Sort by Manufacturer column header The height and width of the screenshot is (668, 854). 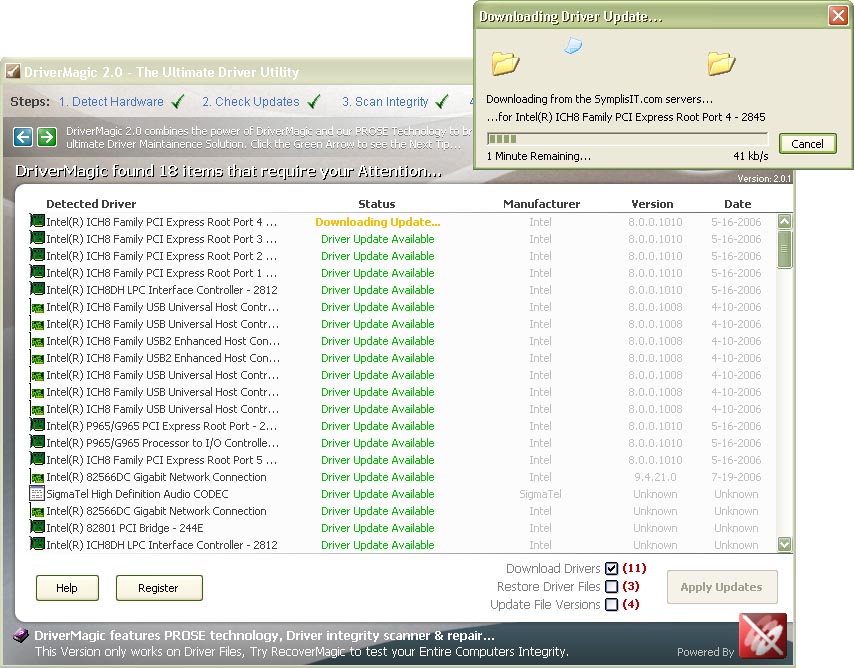coord(541,204)
